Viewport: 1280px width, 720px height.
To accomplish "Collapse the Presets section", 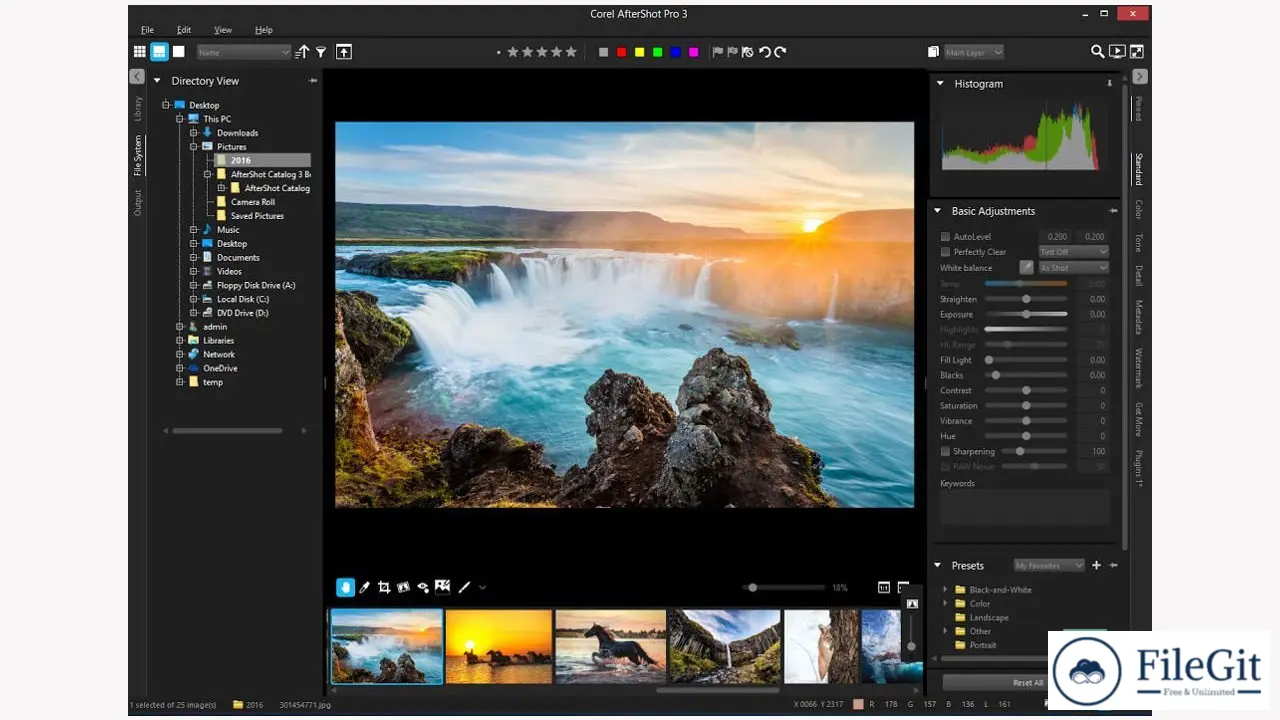I will 938,565.
